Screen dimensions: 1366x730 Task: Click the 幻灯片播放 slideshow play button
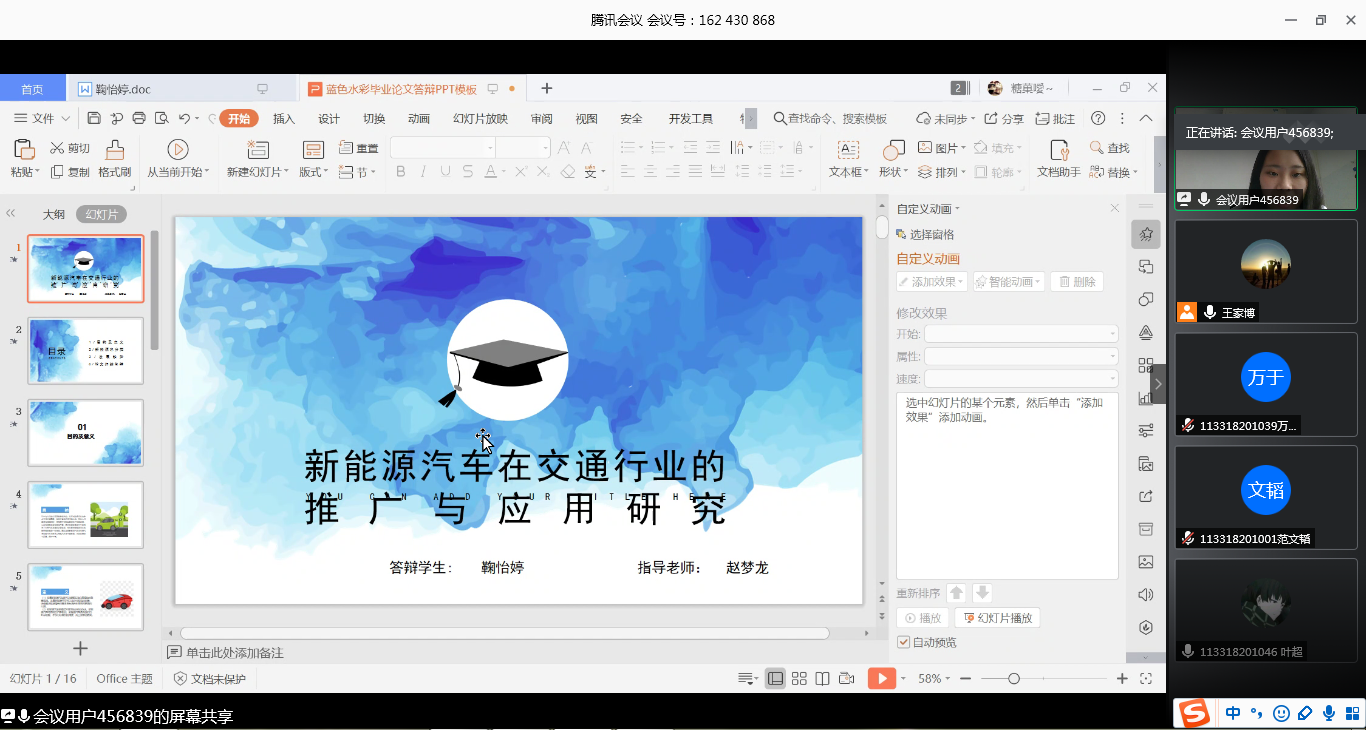pyautogui.click(x=997, y=618)
